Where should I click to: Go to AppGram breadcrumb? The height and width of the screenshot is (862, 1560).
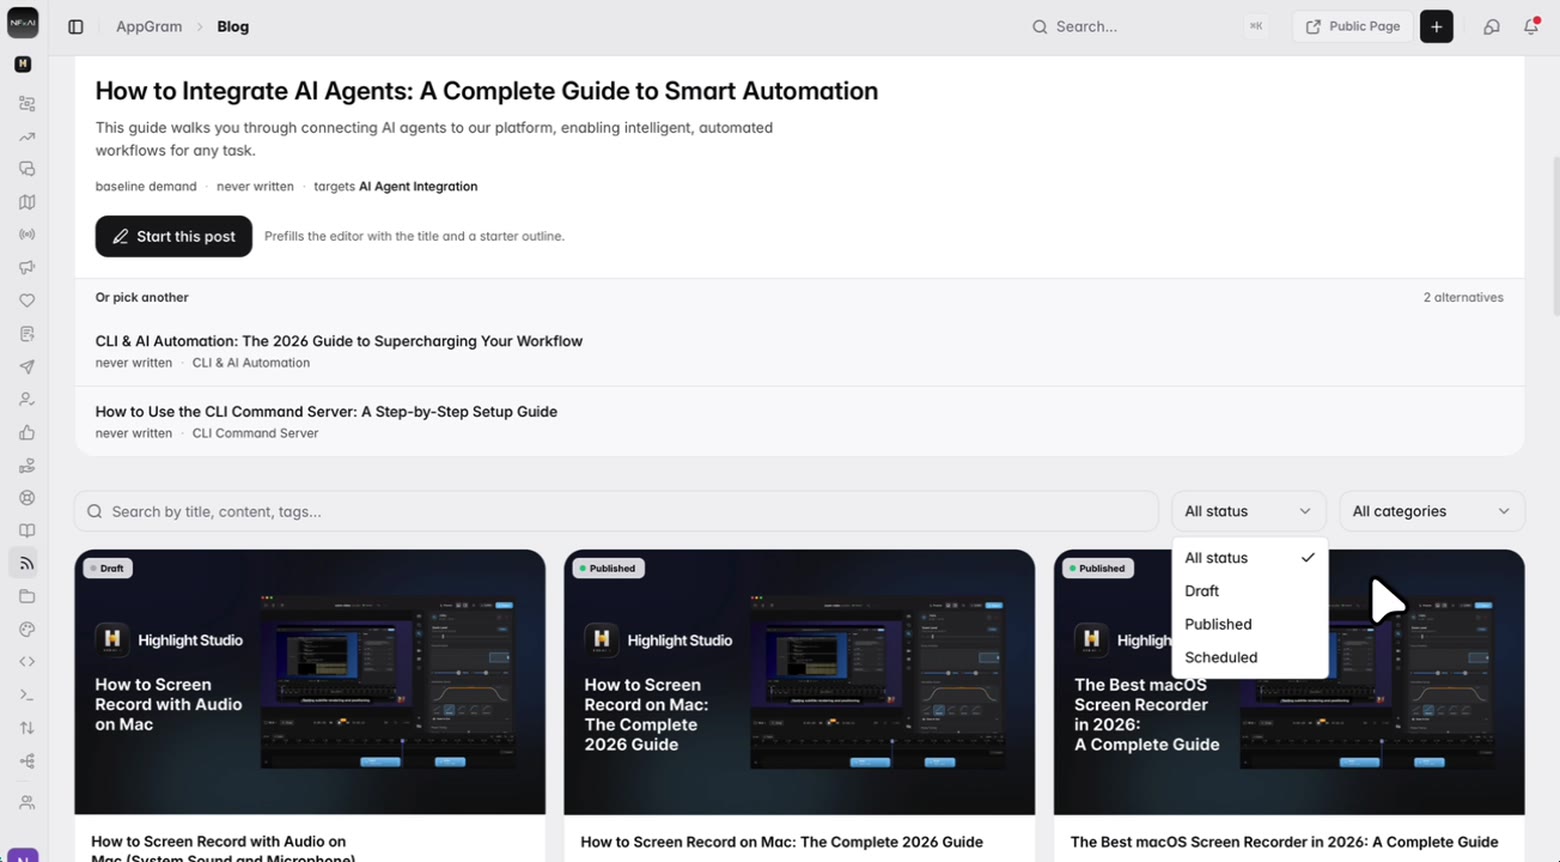pos(149,27)
